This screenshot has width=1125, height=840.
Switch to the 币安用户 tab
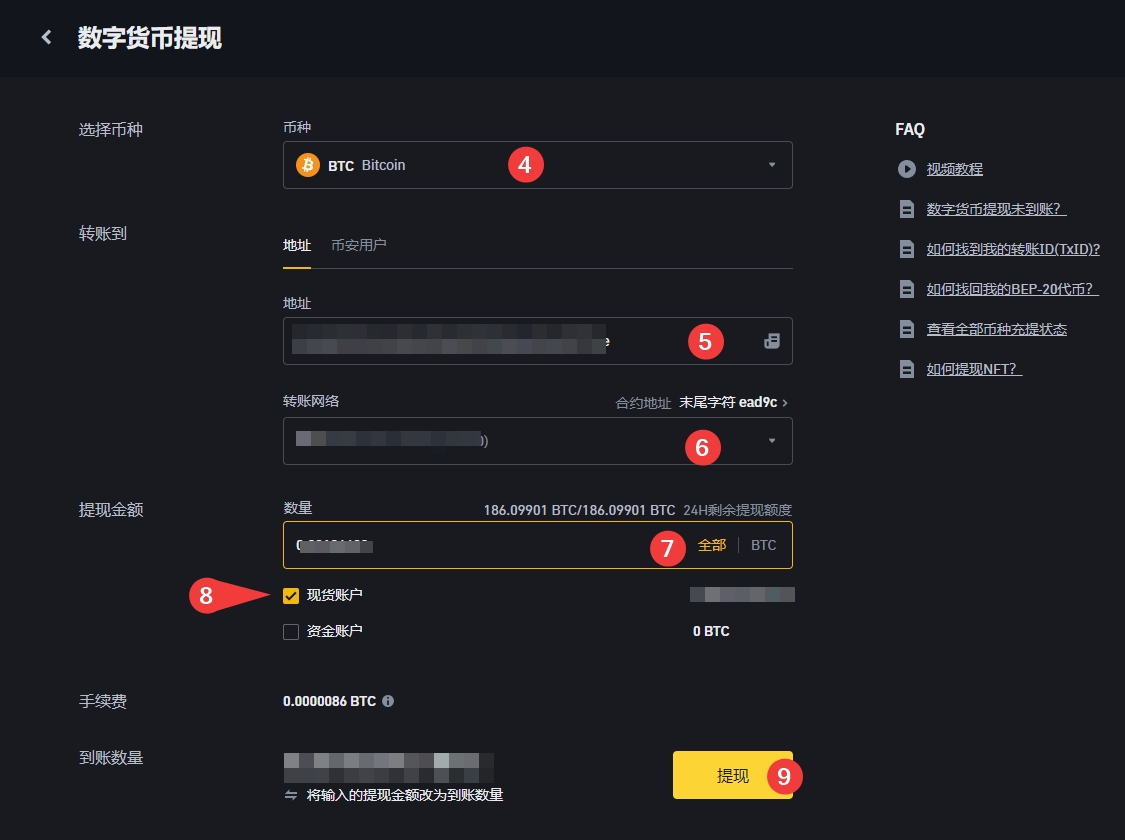(358, 245)
